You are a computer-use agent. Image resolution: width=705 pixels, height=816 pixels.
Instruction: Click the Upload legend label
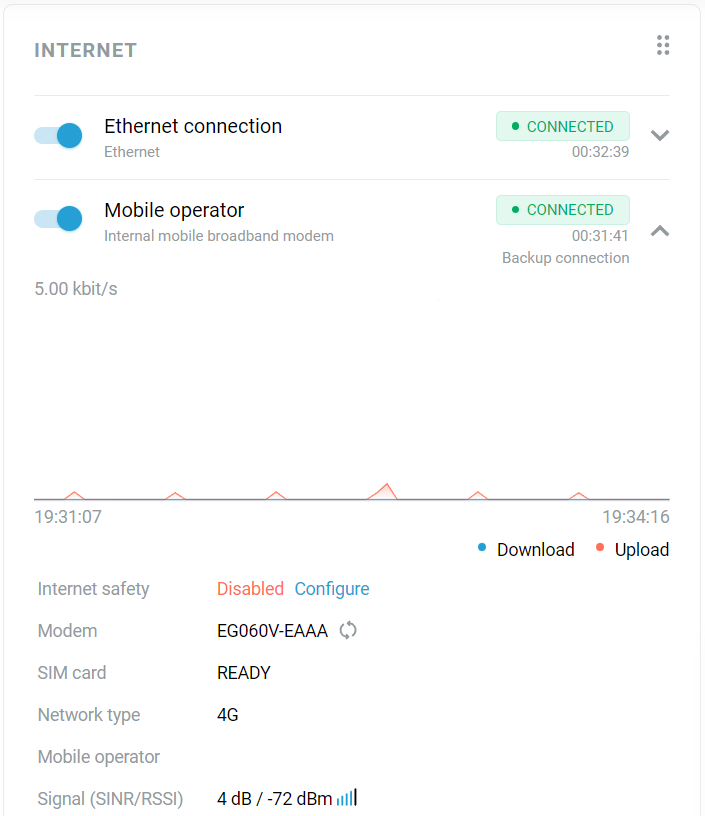tap(641, 549)
